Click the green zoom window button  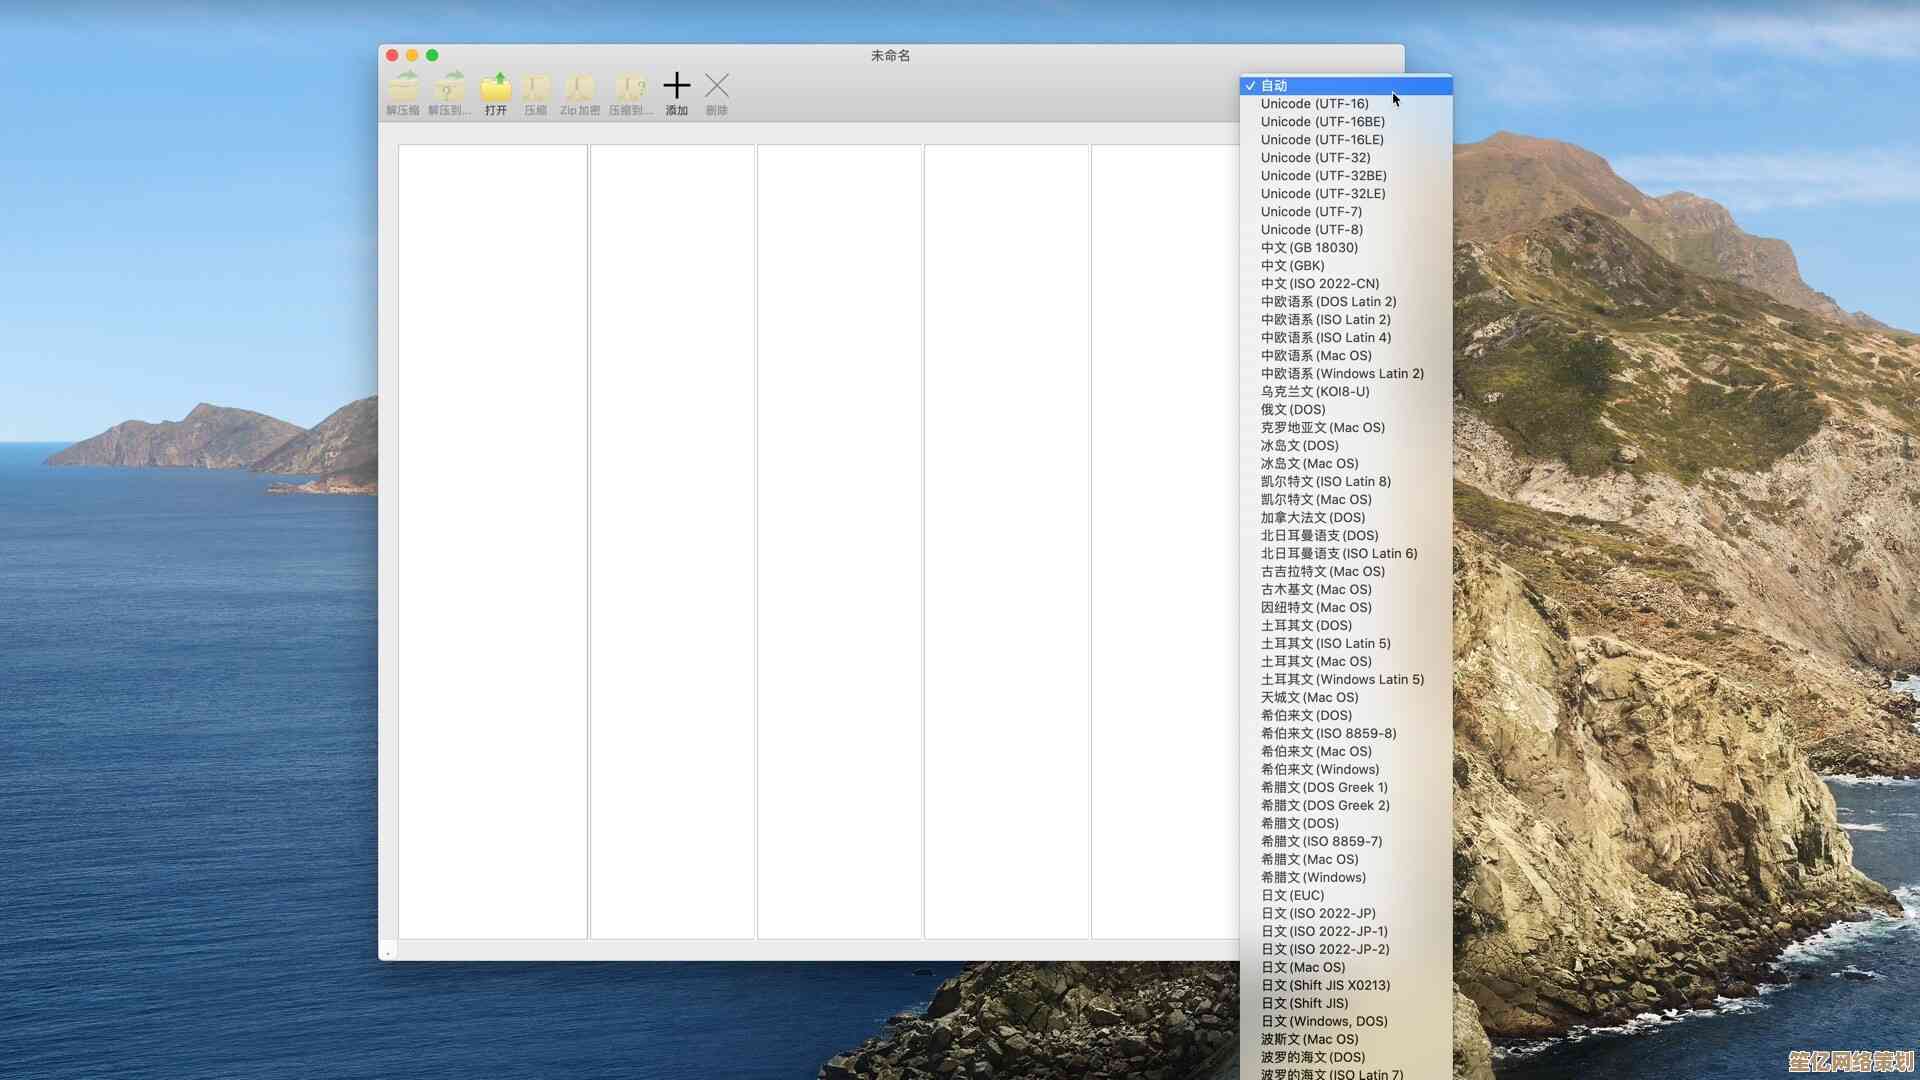pos(432,55)
